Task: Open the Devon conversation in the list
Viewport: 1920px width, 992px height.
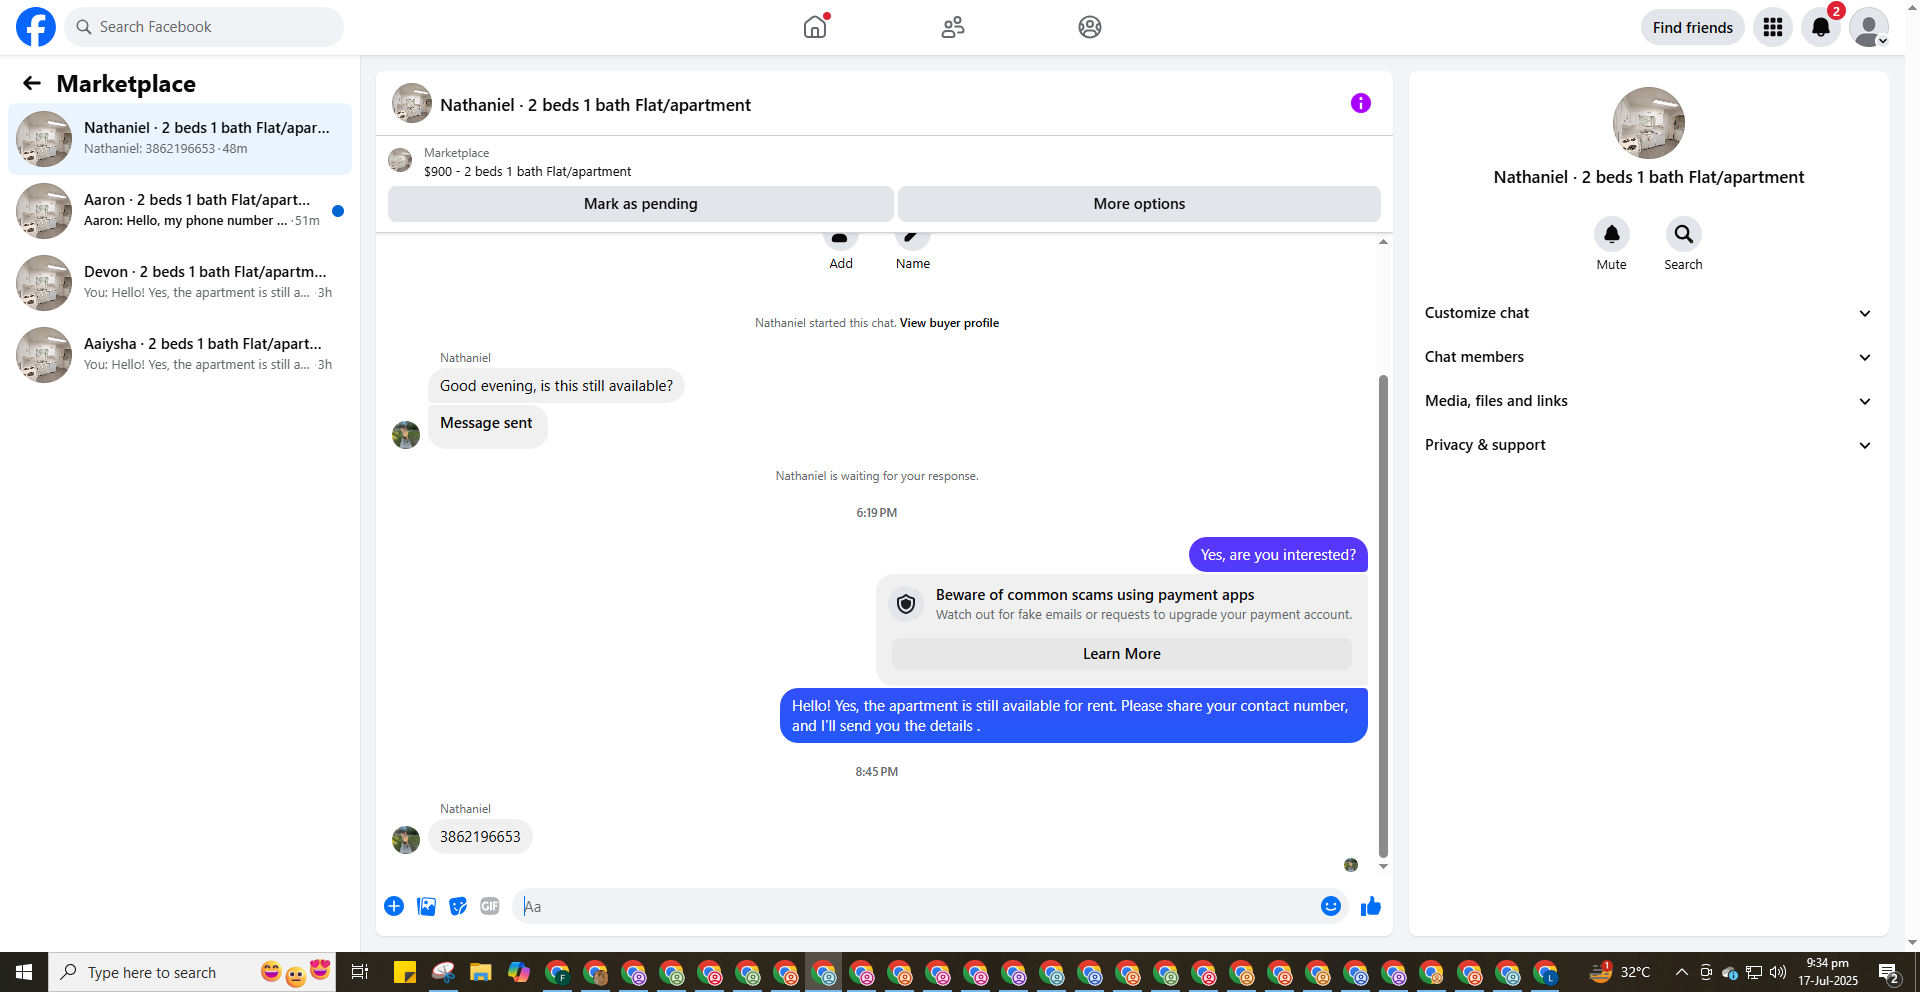Action: [x=180, y=283]
